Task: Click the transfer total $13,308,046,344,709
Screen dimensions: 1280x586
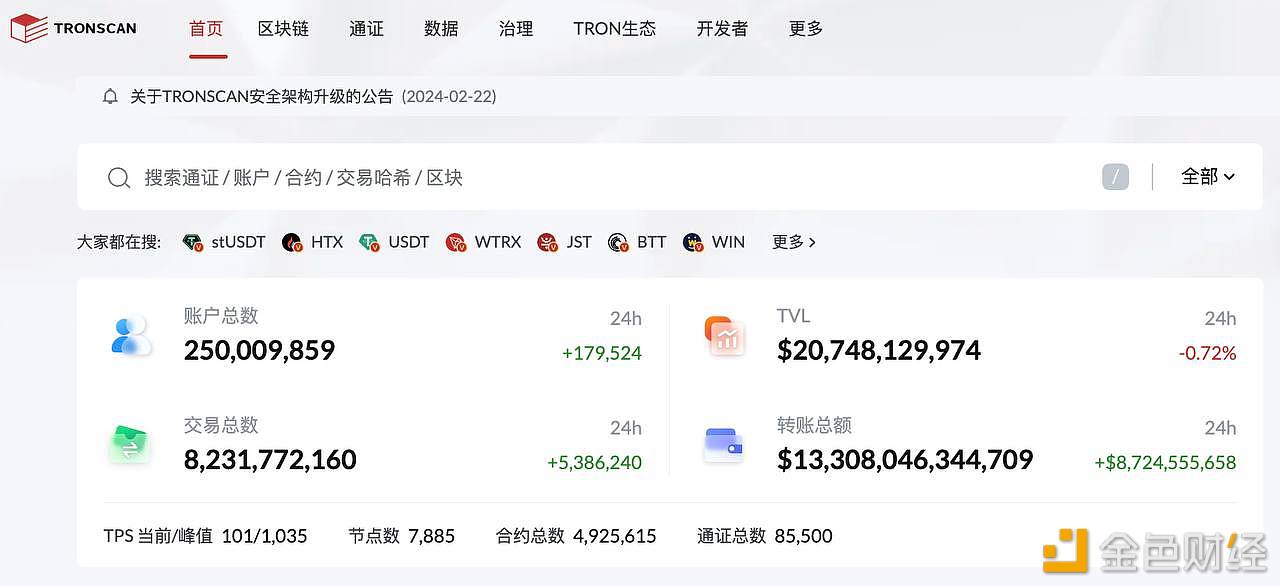Action: point(905,460)
